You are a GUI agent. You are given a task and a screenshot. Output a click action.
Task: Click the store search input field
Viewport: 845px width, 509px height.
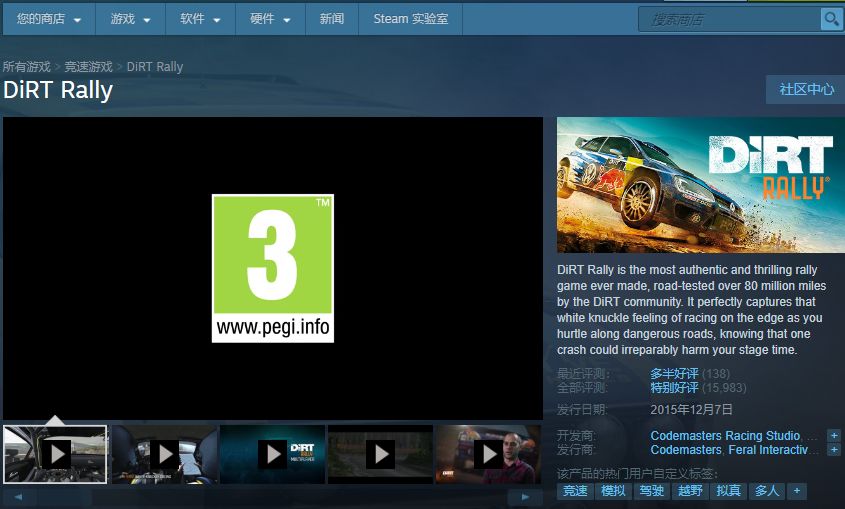730,19
